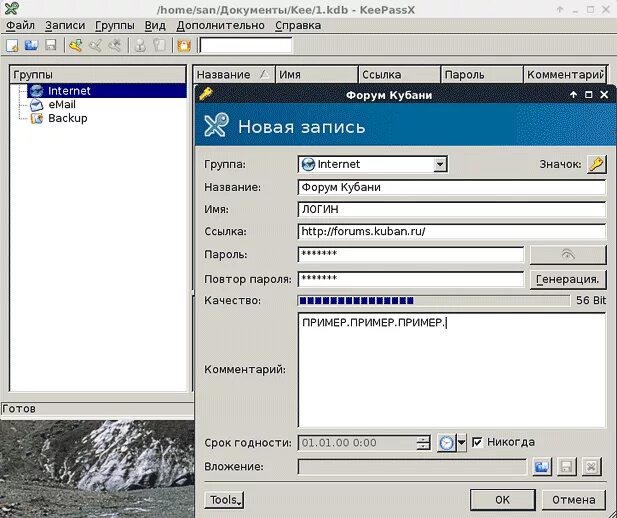
Task: Select the Internet group in tree
Action: point(107,91)
